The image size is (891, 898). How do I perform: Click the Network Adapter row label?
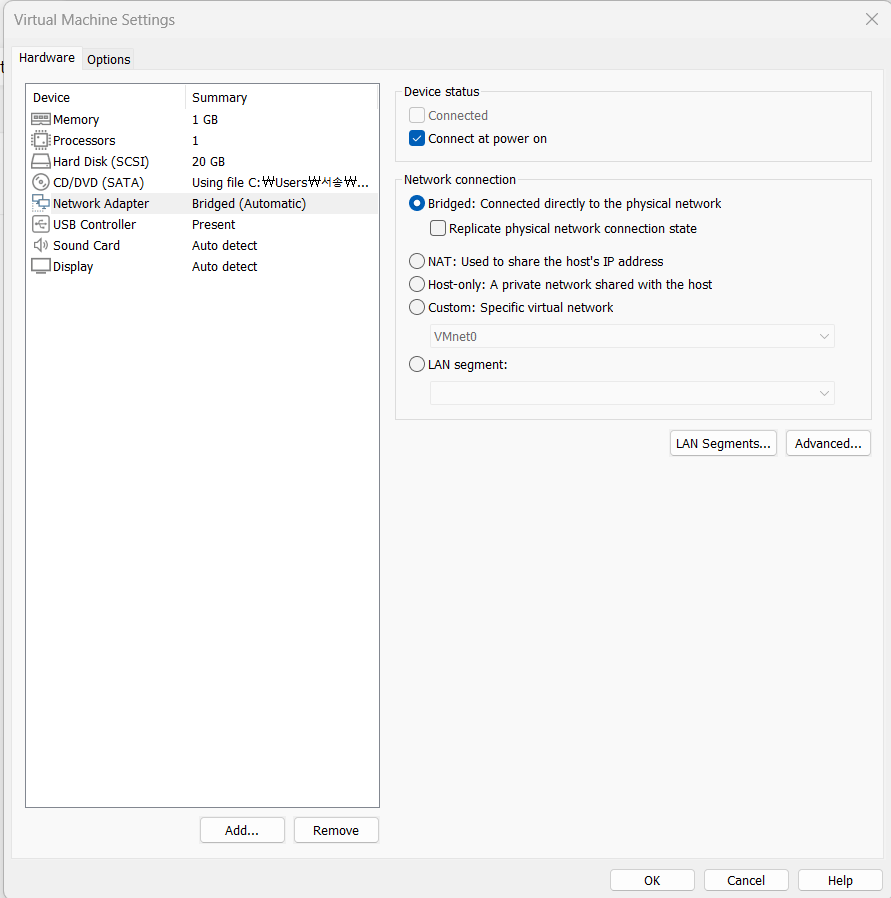coord(101,203)
